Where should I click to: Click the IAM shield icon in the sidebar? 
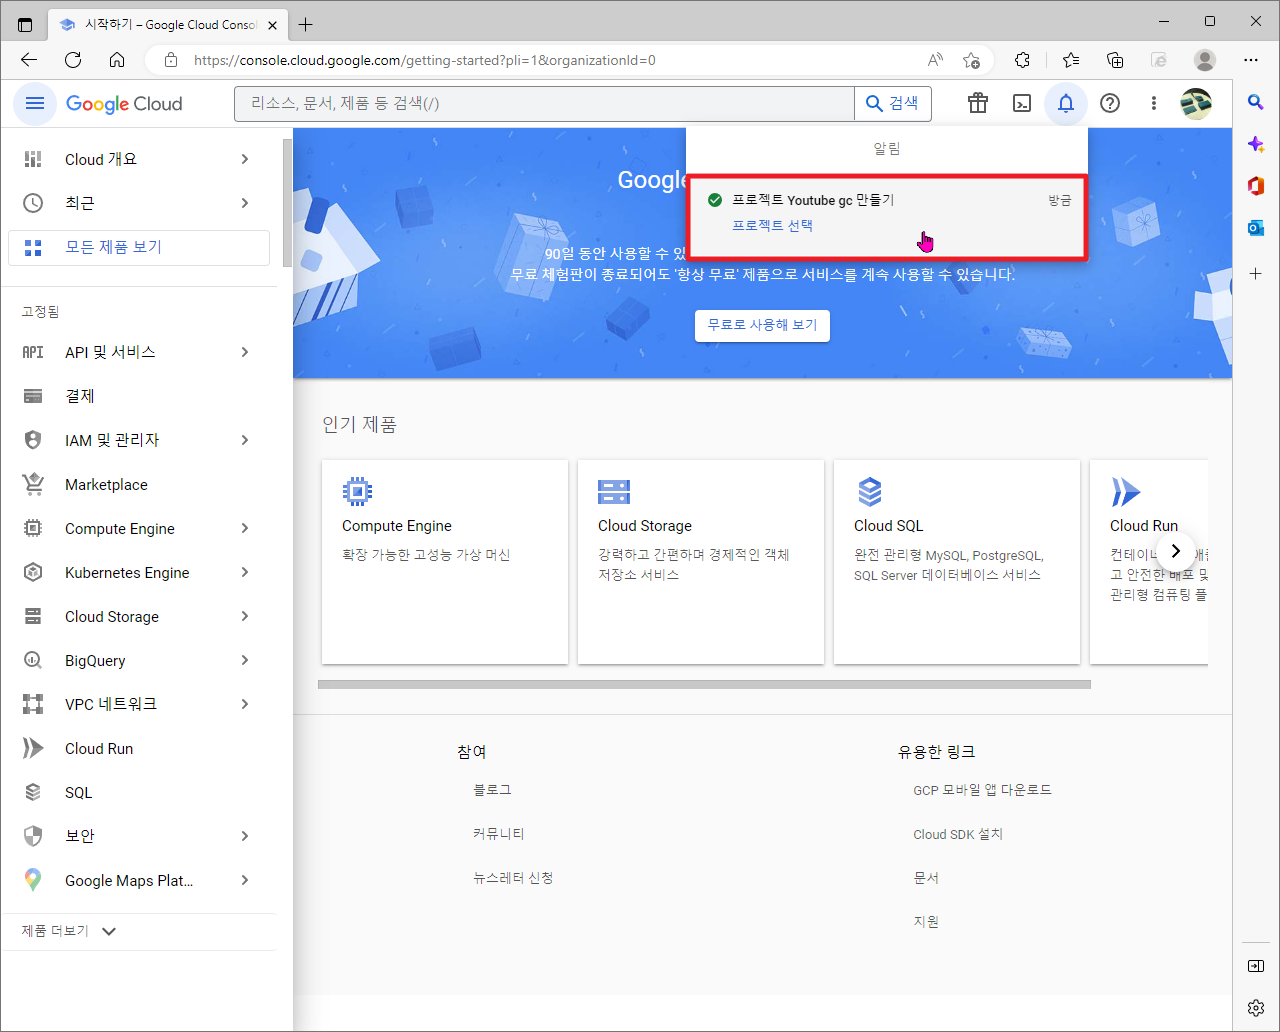pyautogui.click(x=33, y=440)
